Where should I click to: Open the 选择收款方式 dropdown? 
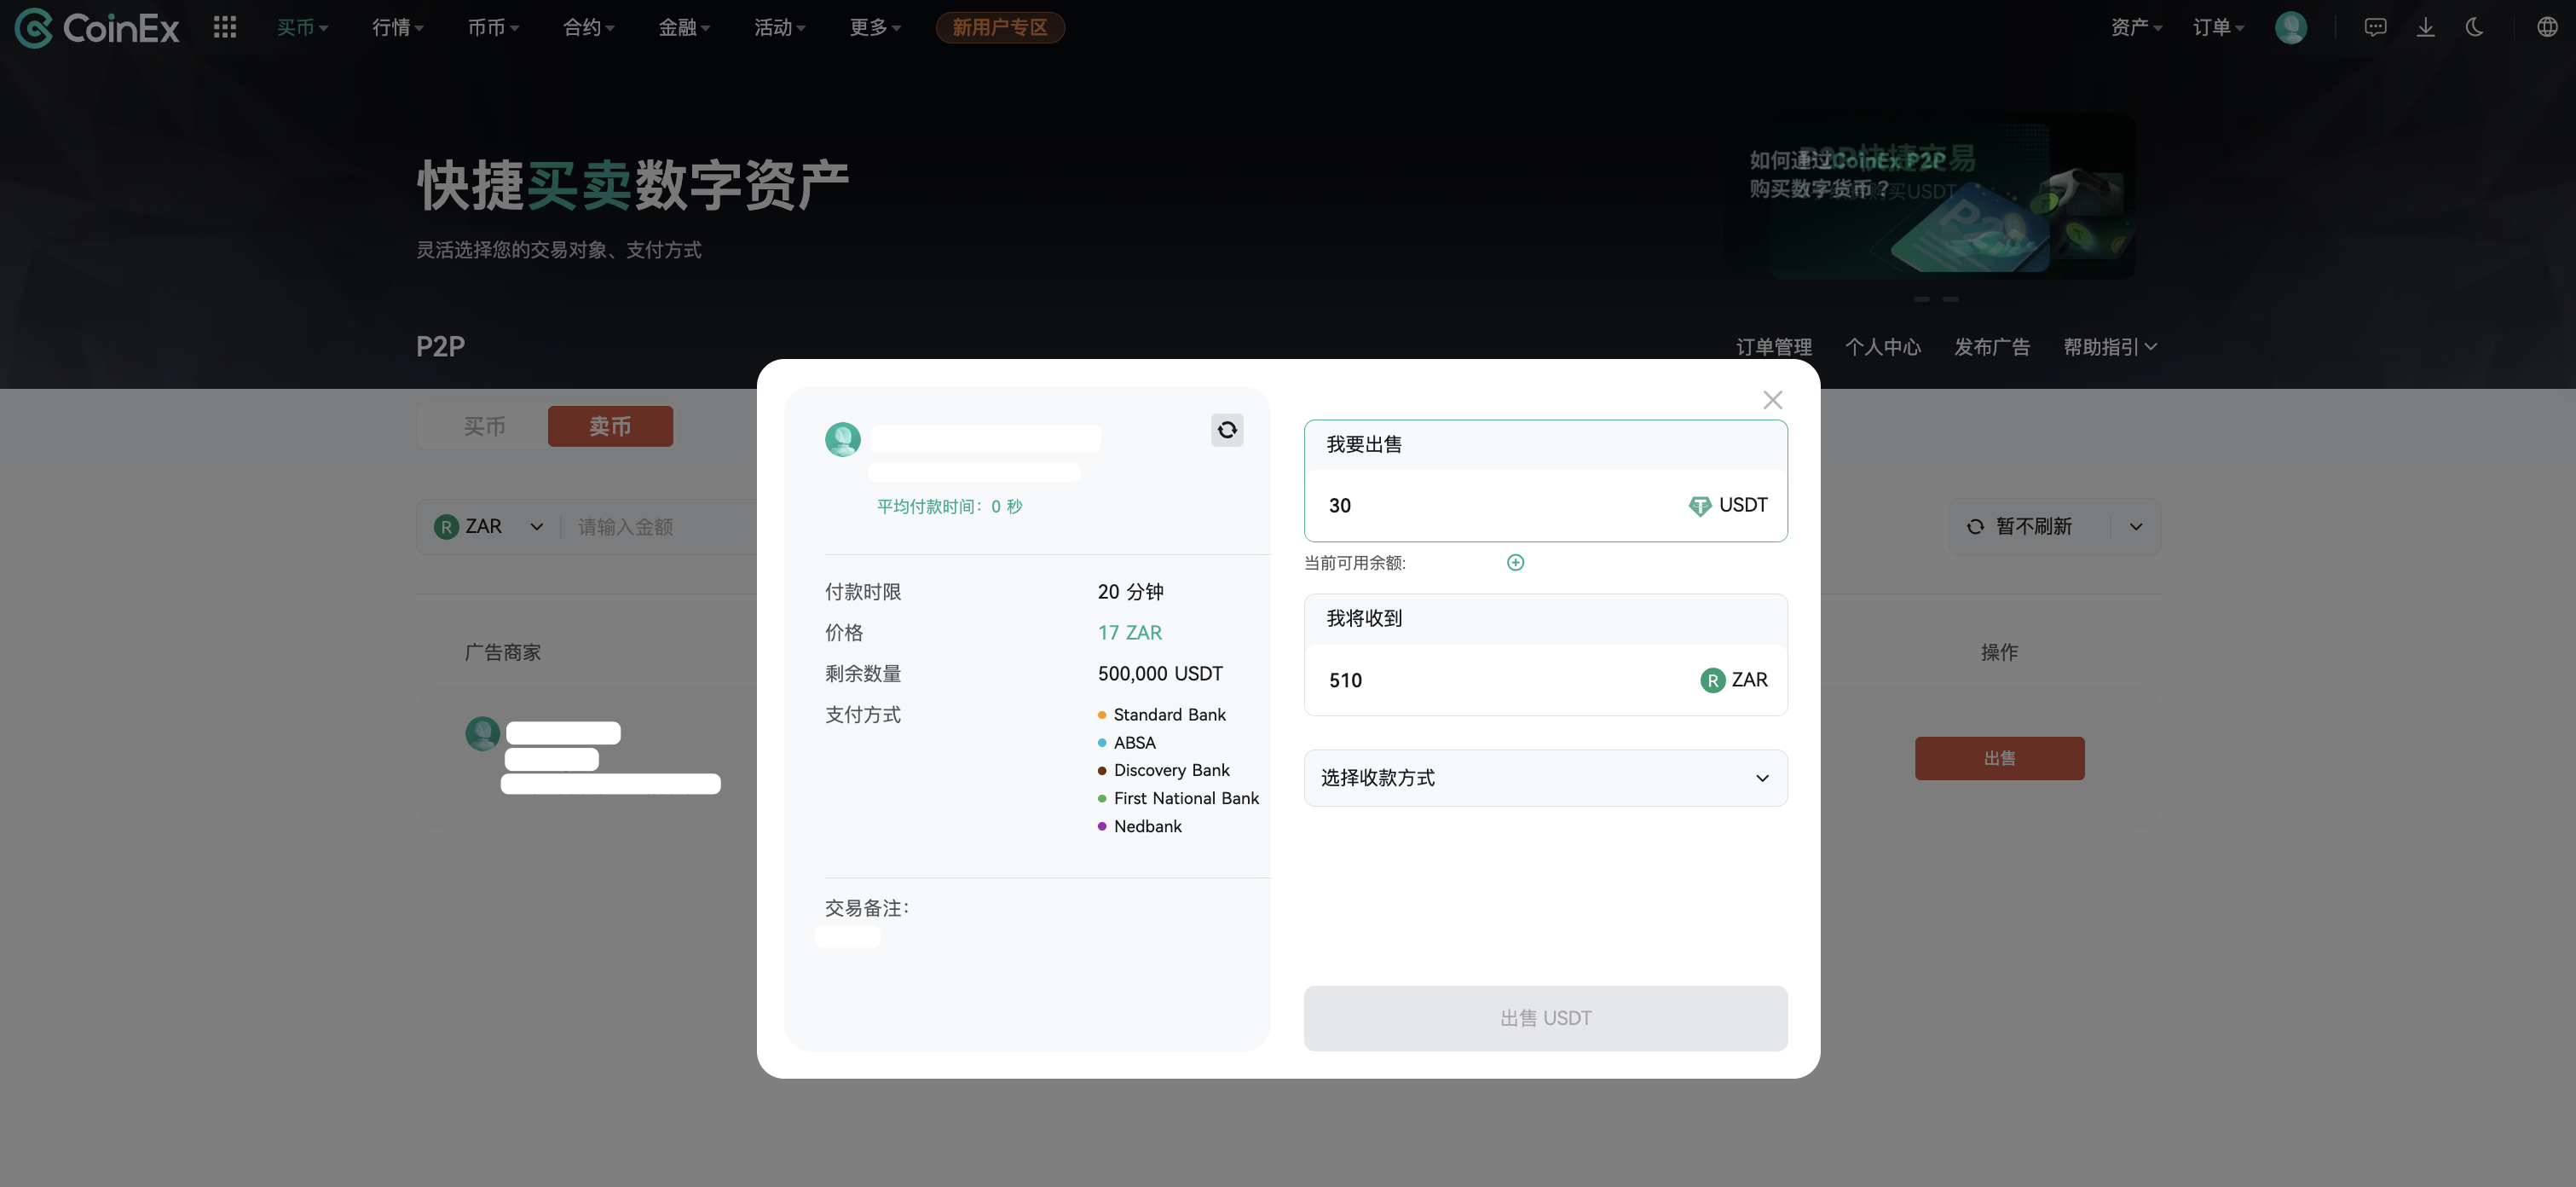(1545, 778)
